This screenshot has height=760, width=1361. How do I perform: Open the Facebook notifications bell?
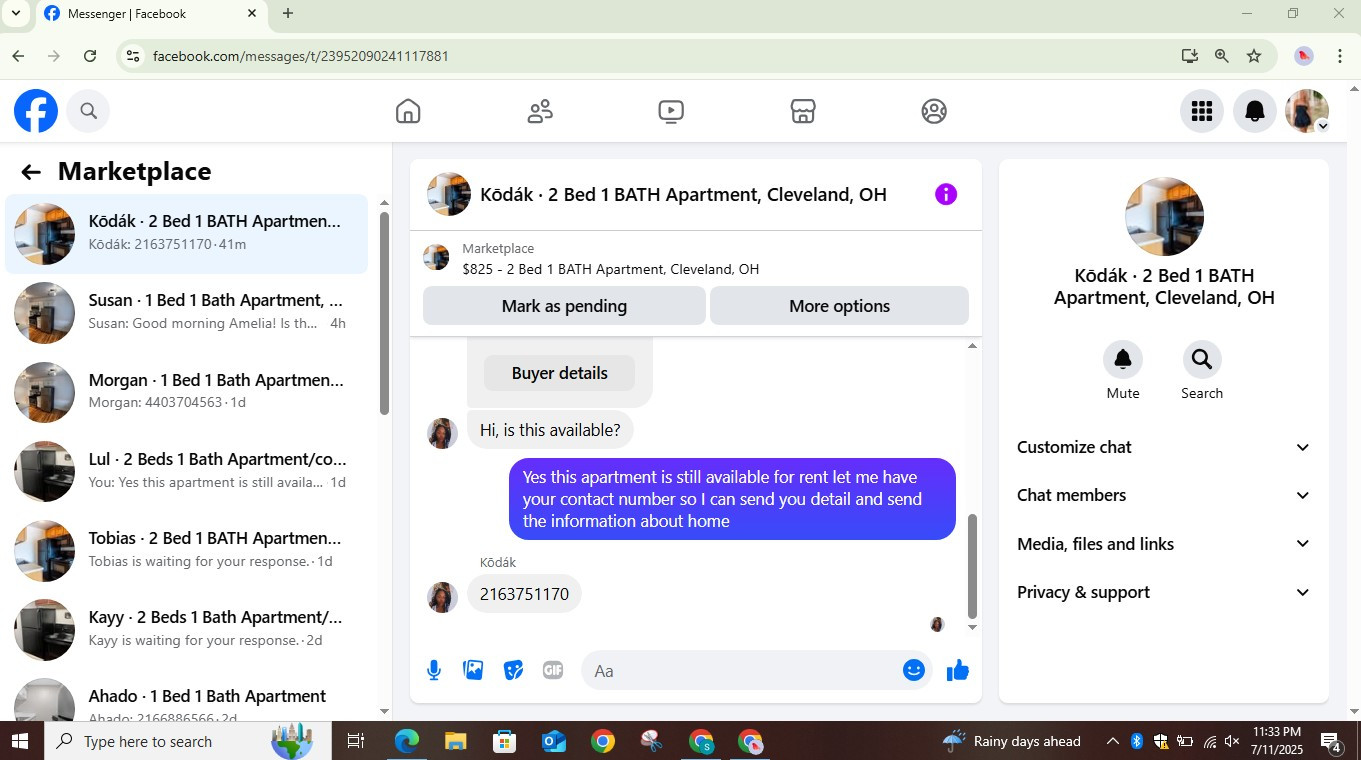coord(1255,111)
